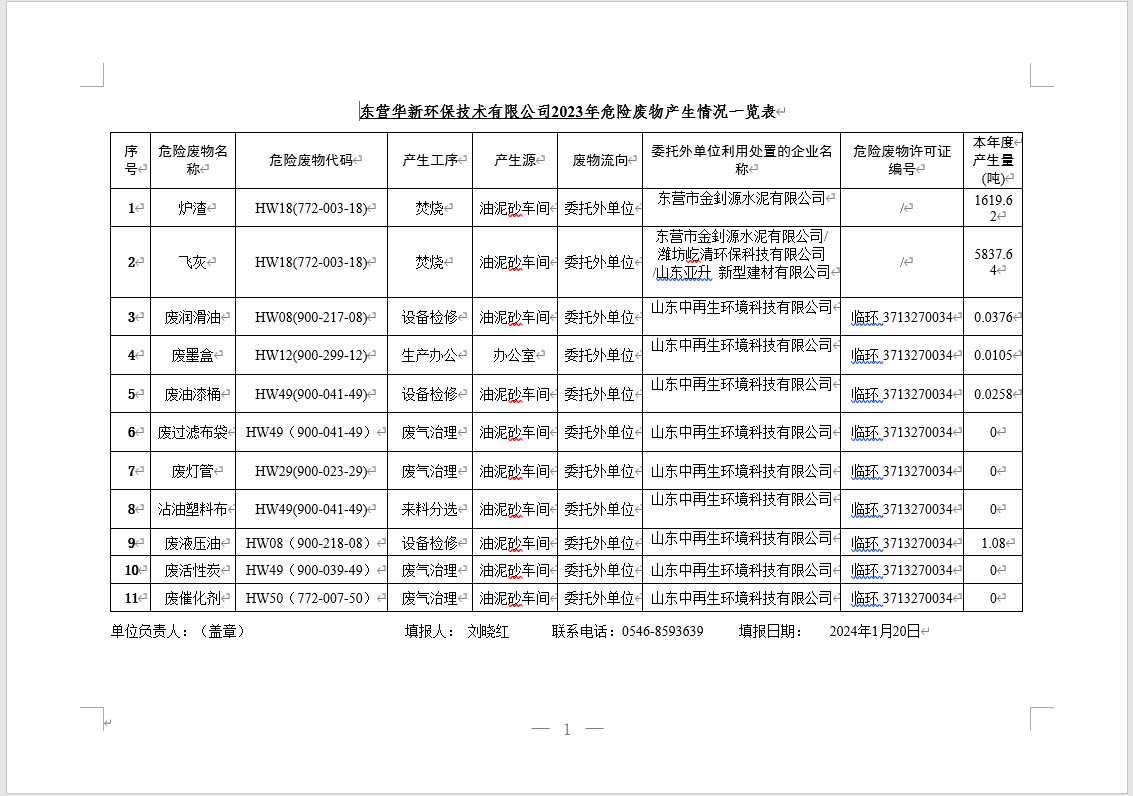The width and height of the screenshot is (1133, 796).
Task: Click the phone number 0546-8593639
Action: 662,632
